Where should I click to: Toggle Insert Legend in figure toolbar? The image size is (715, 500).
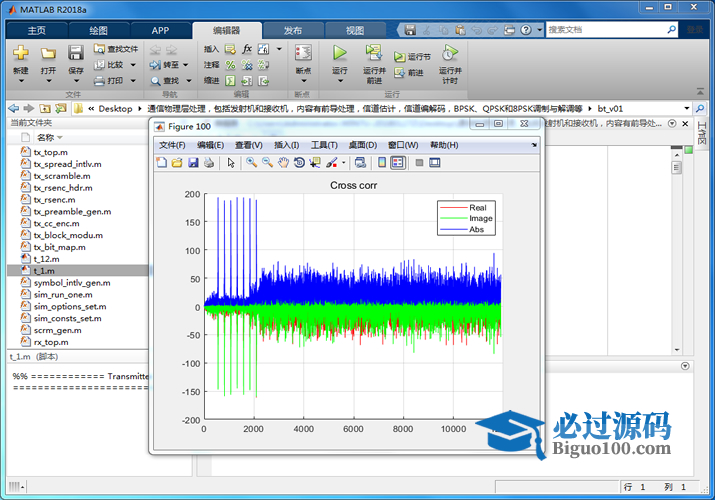point(398,162)
